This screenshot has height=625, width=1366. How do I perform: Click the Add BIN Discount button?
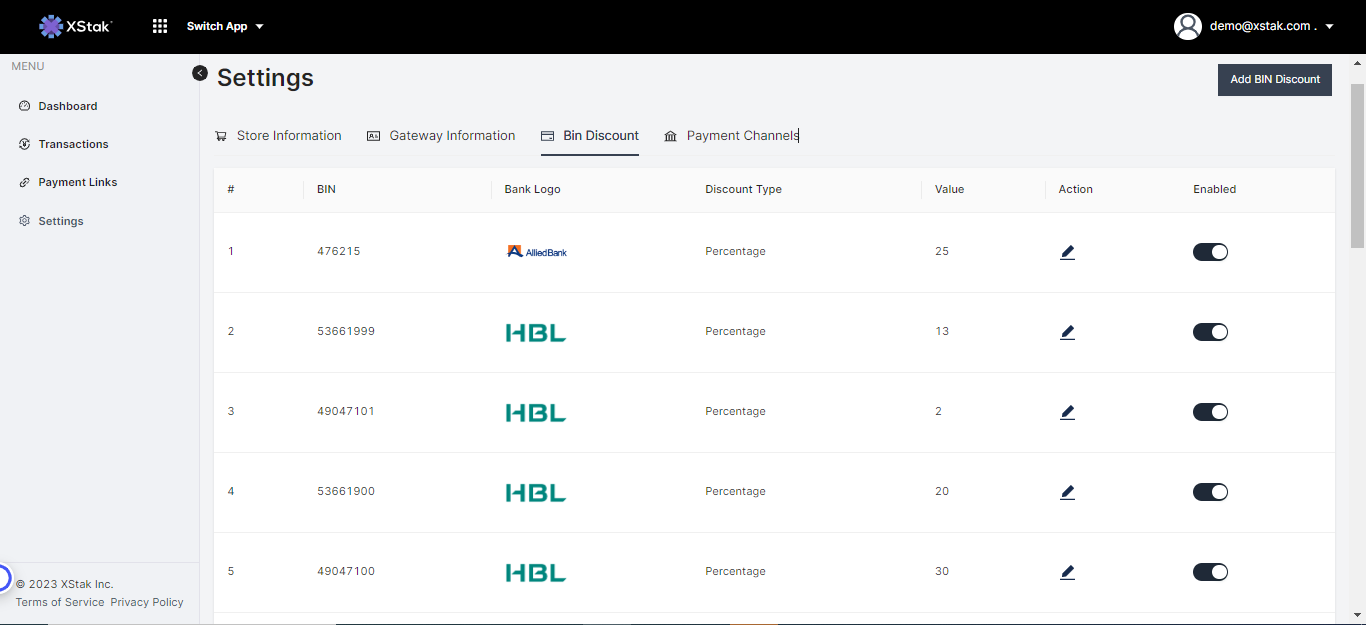[1274, 79]
